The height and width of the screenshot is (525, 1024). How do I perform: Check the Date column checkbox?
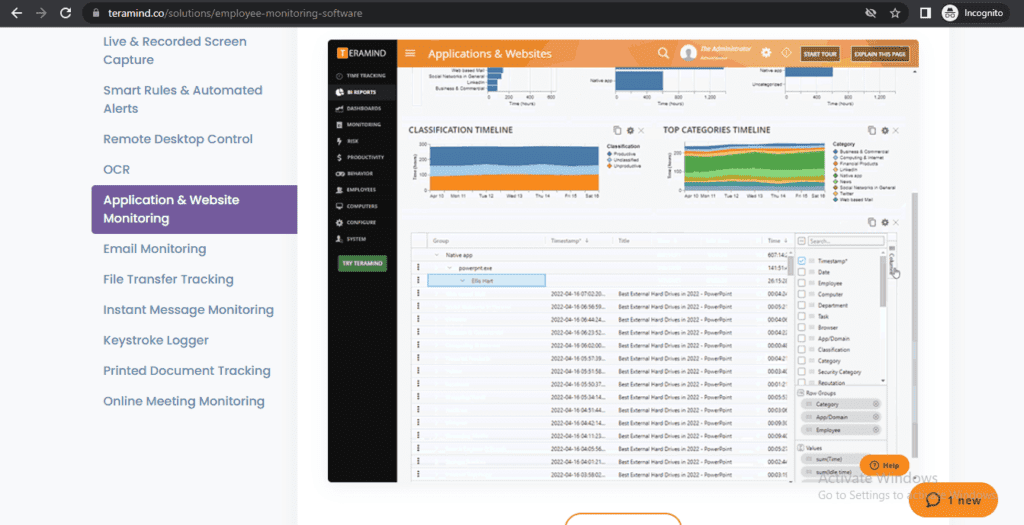pyautogui.click(x=802, y=272)
